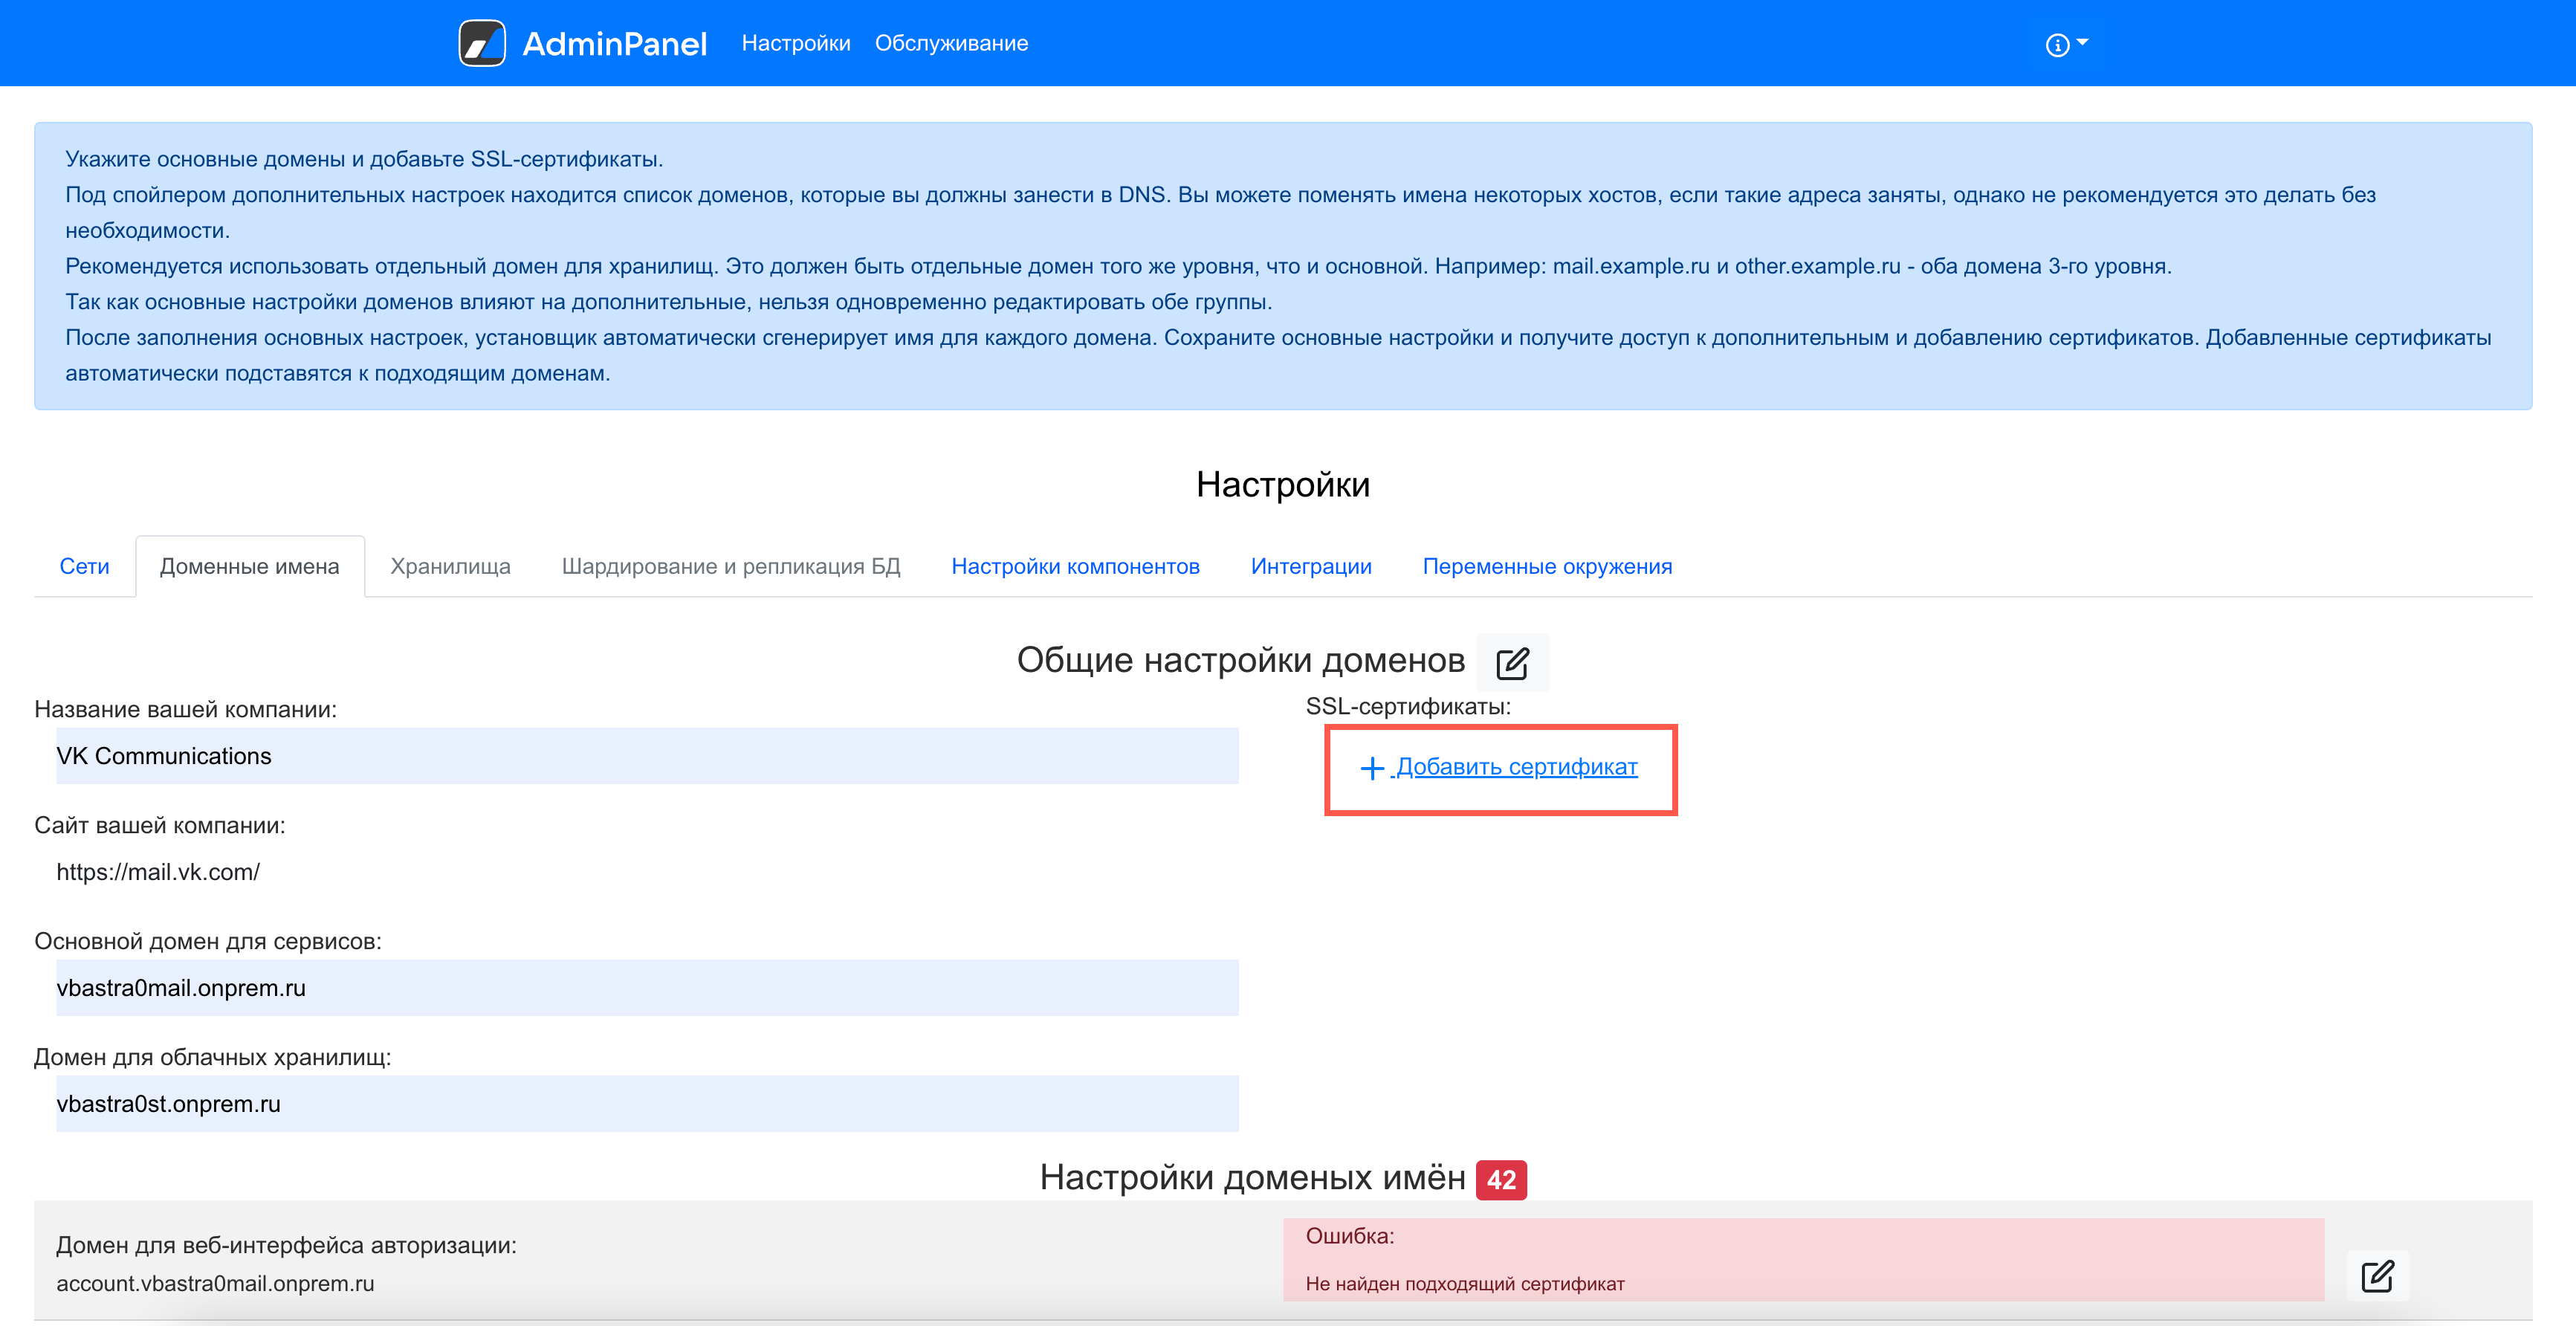Open the Обслуживание menu in header
Screen dimensions: 2576x1326
[951, 43]
